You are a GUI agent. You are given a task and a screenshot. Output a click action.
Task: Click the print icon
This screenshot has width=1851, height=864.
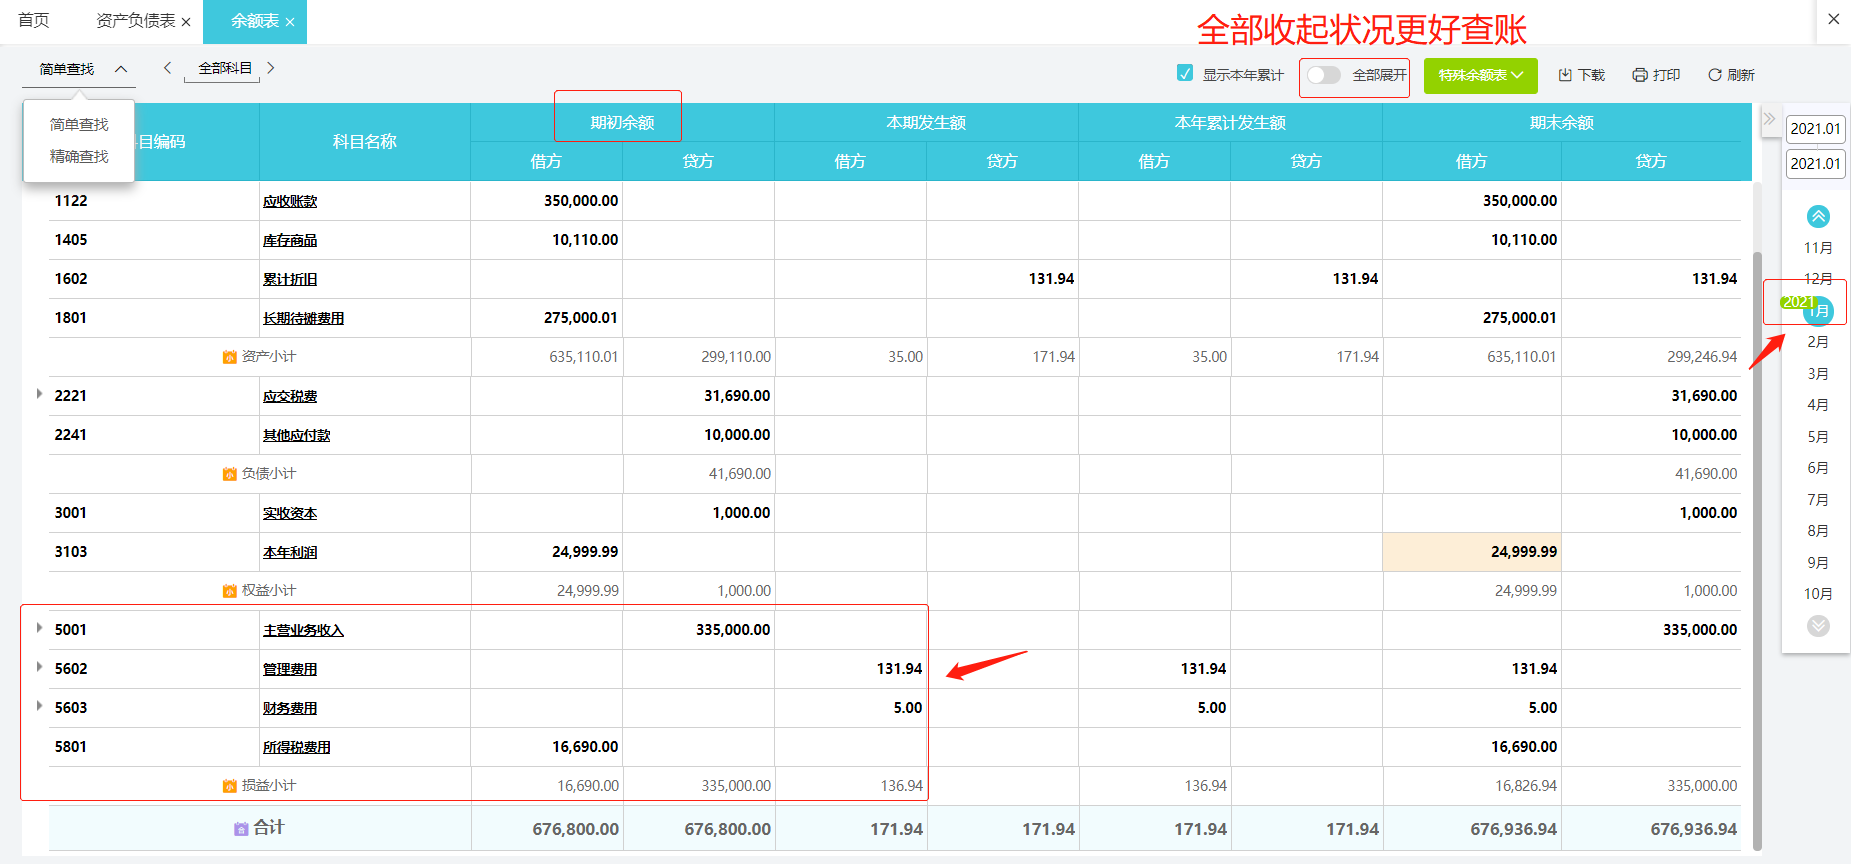pos(1640,75)
